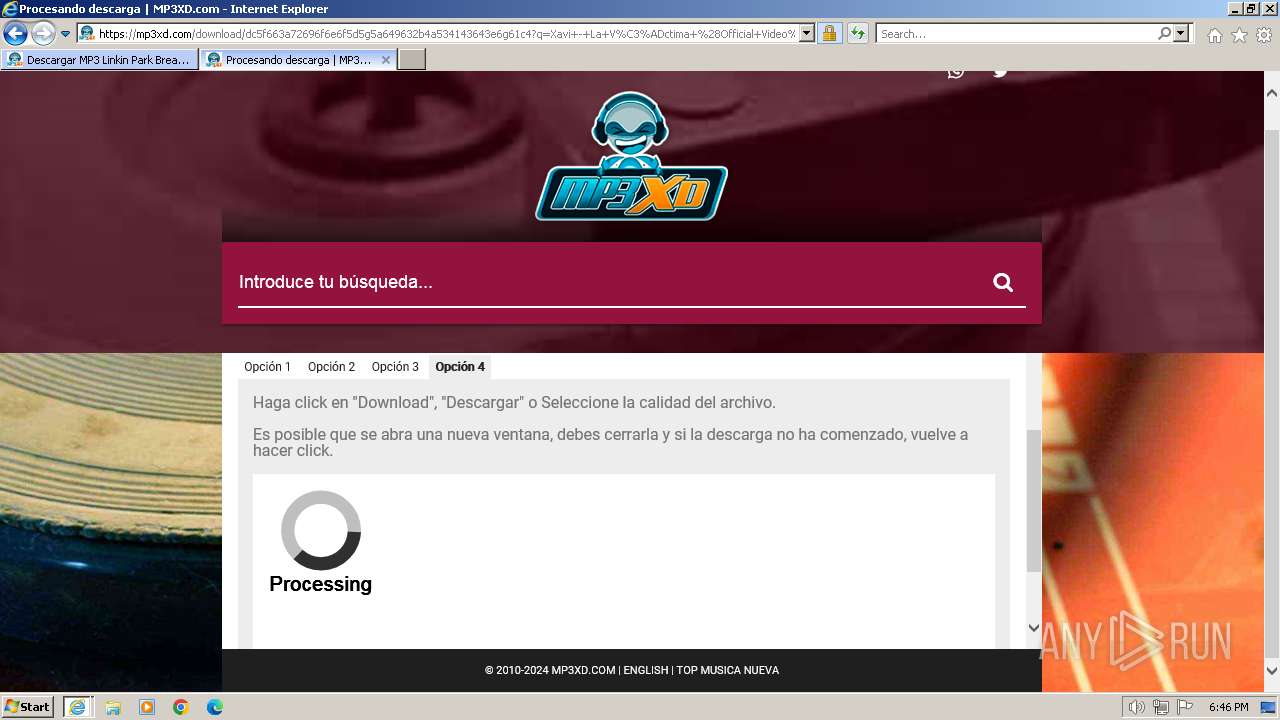View the security lock report icon

click(x=829, y=34)
